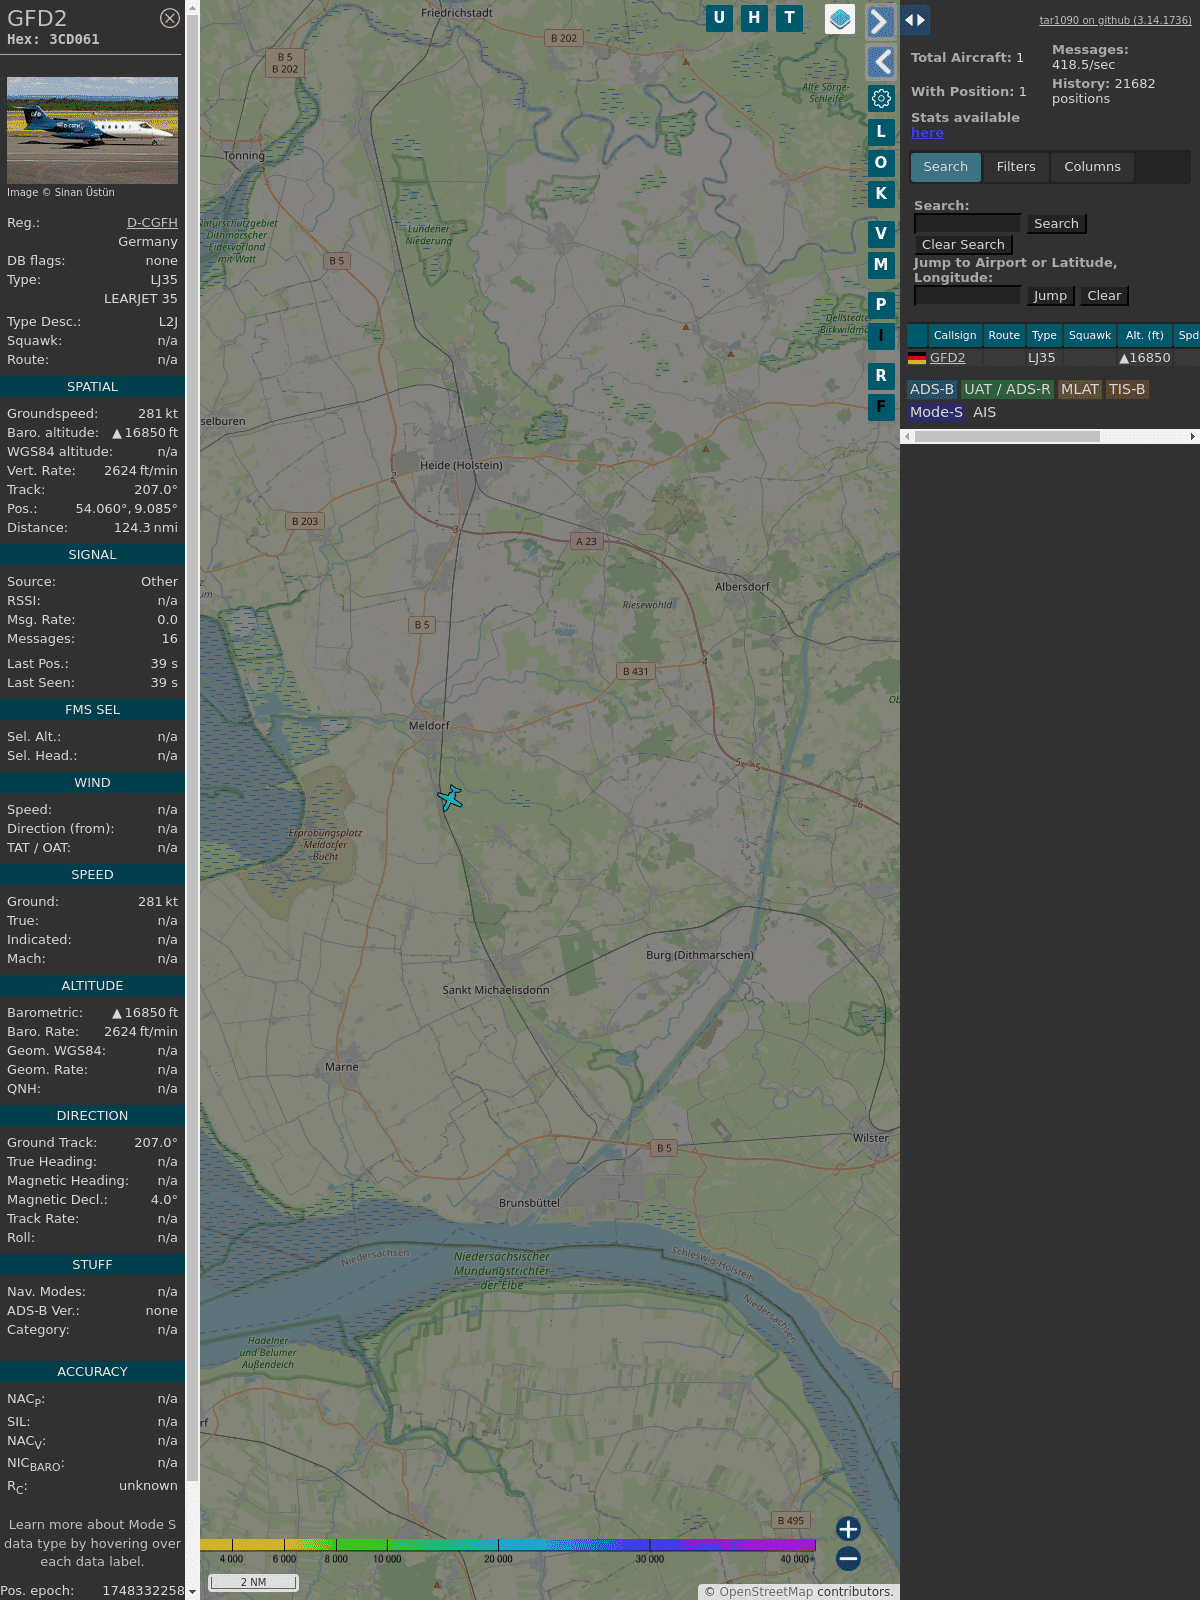Screen dimensions: 1200x1600
Task: Open the settings gear icon
Action: click(x=881, y=98)
